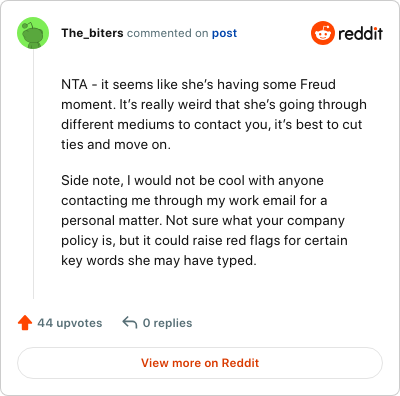Viewport: 400px width, 396px height.
Task: Click the comment line starting with "NTA"
Action: coord(198,84)
